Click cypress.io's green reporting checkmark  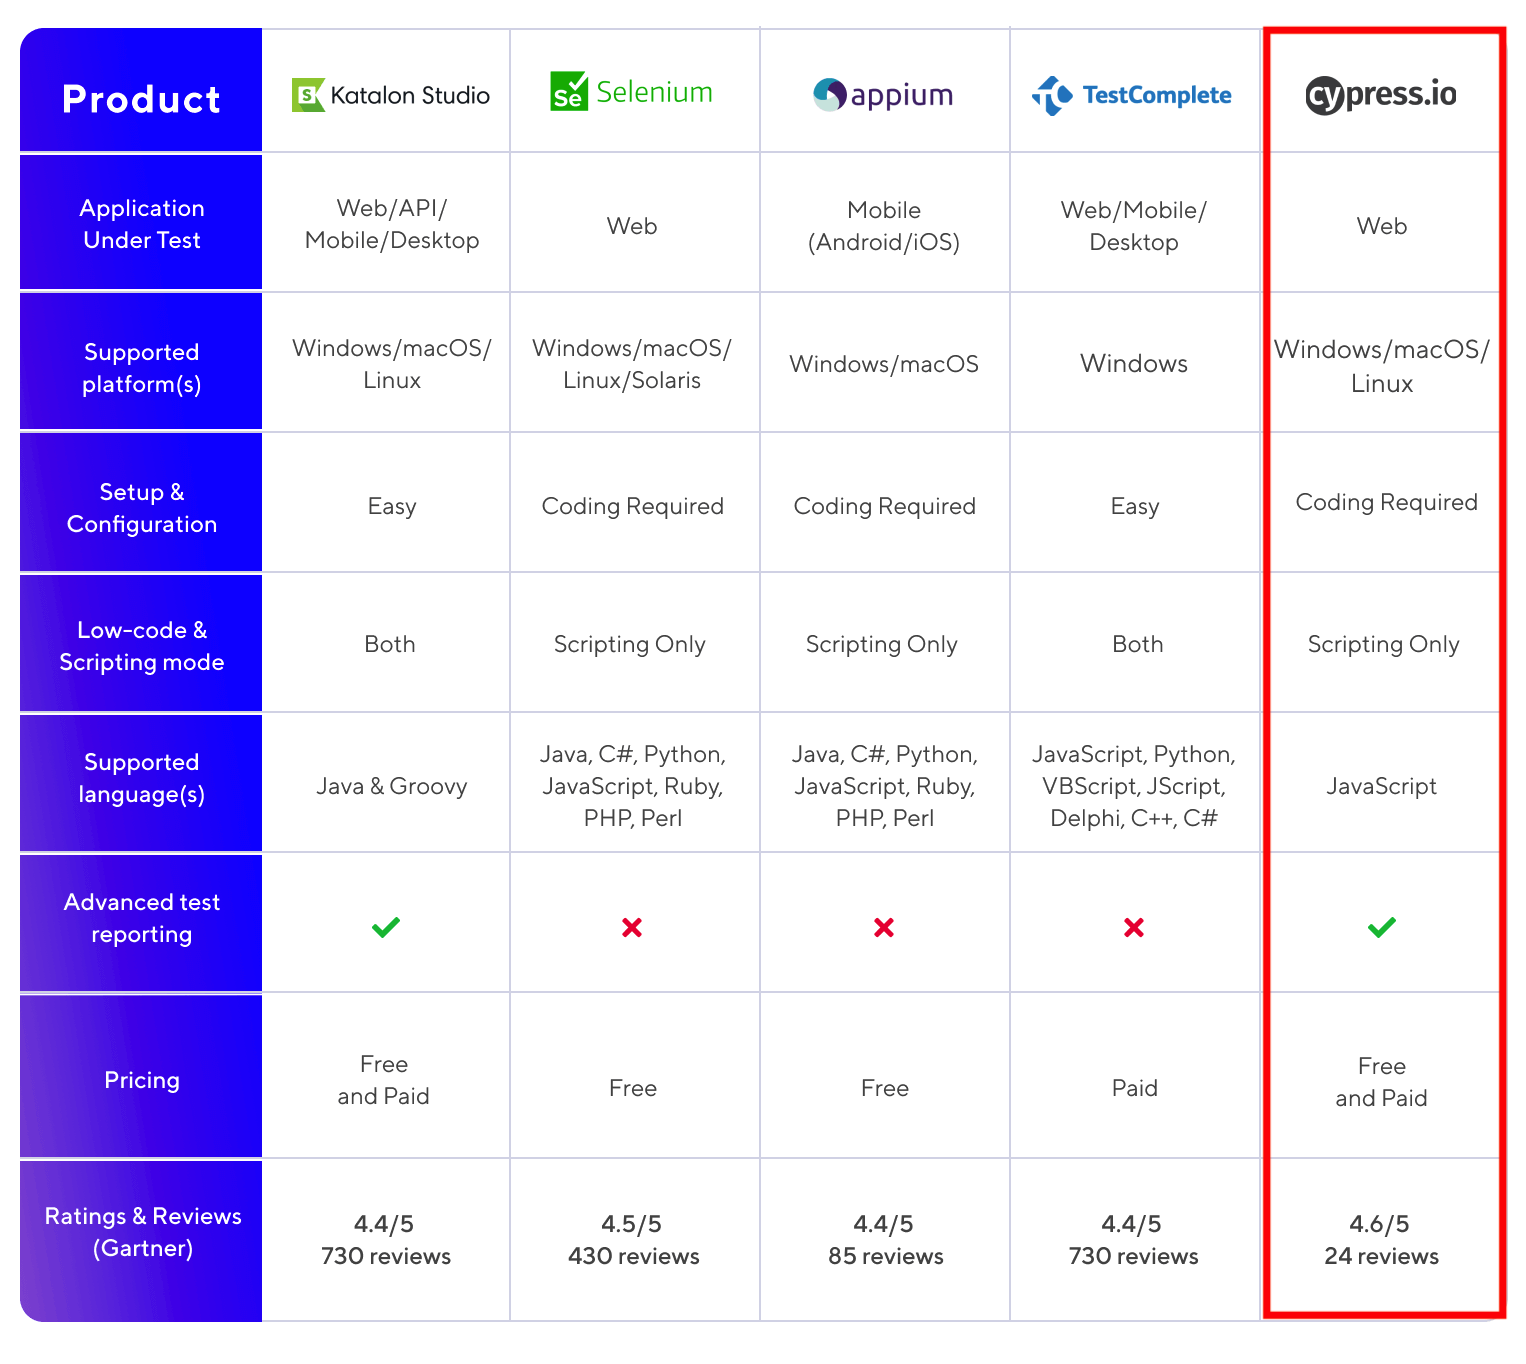pyautogui.click(x=1382, y=927)
